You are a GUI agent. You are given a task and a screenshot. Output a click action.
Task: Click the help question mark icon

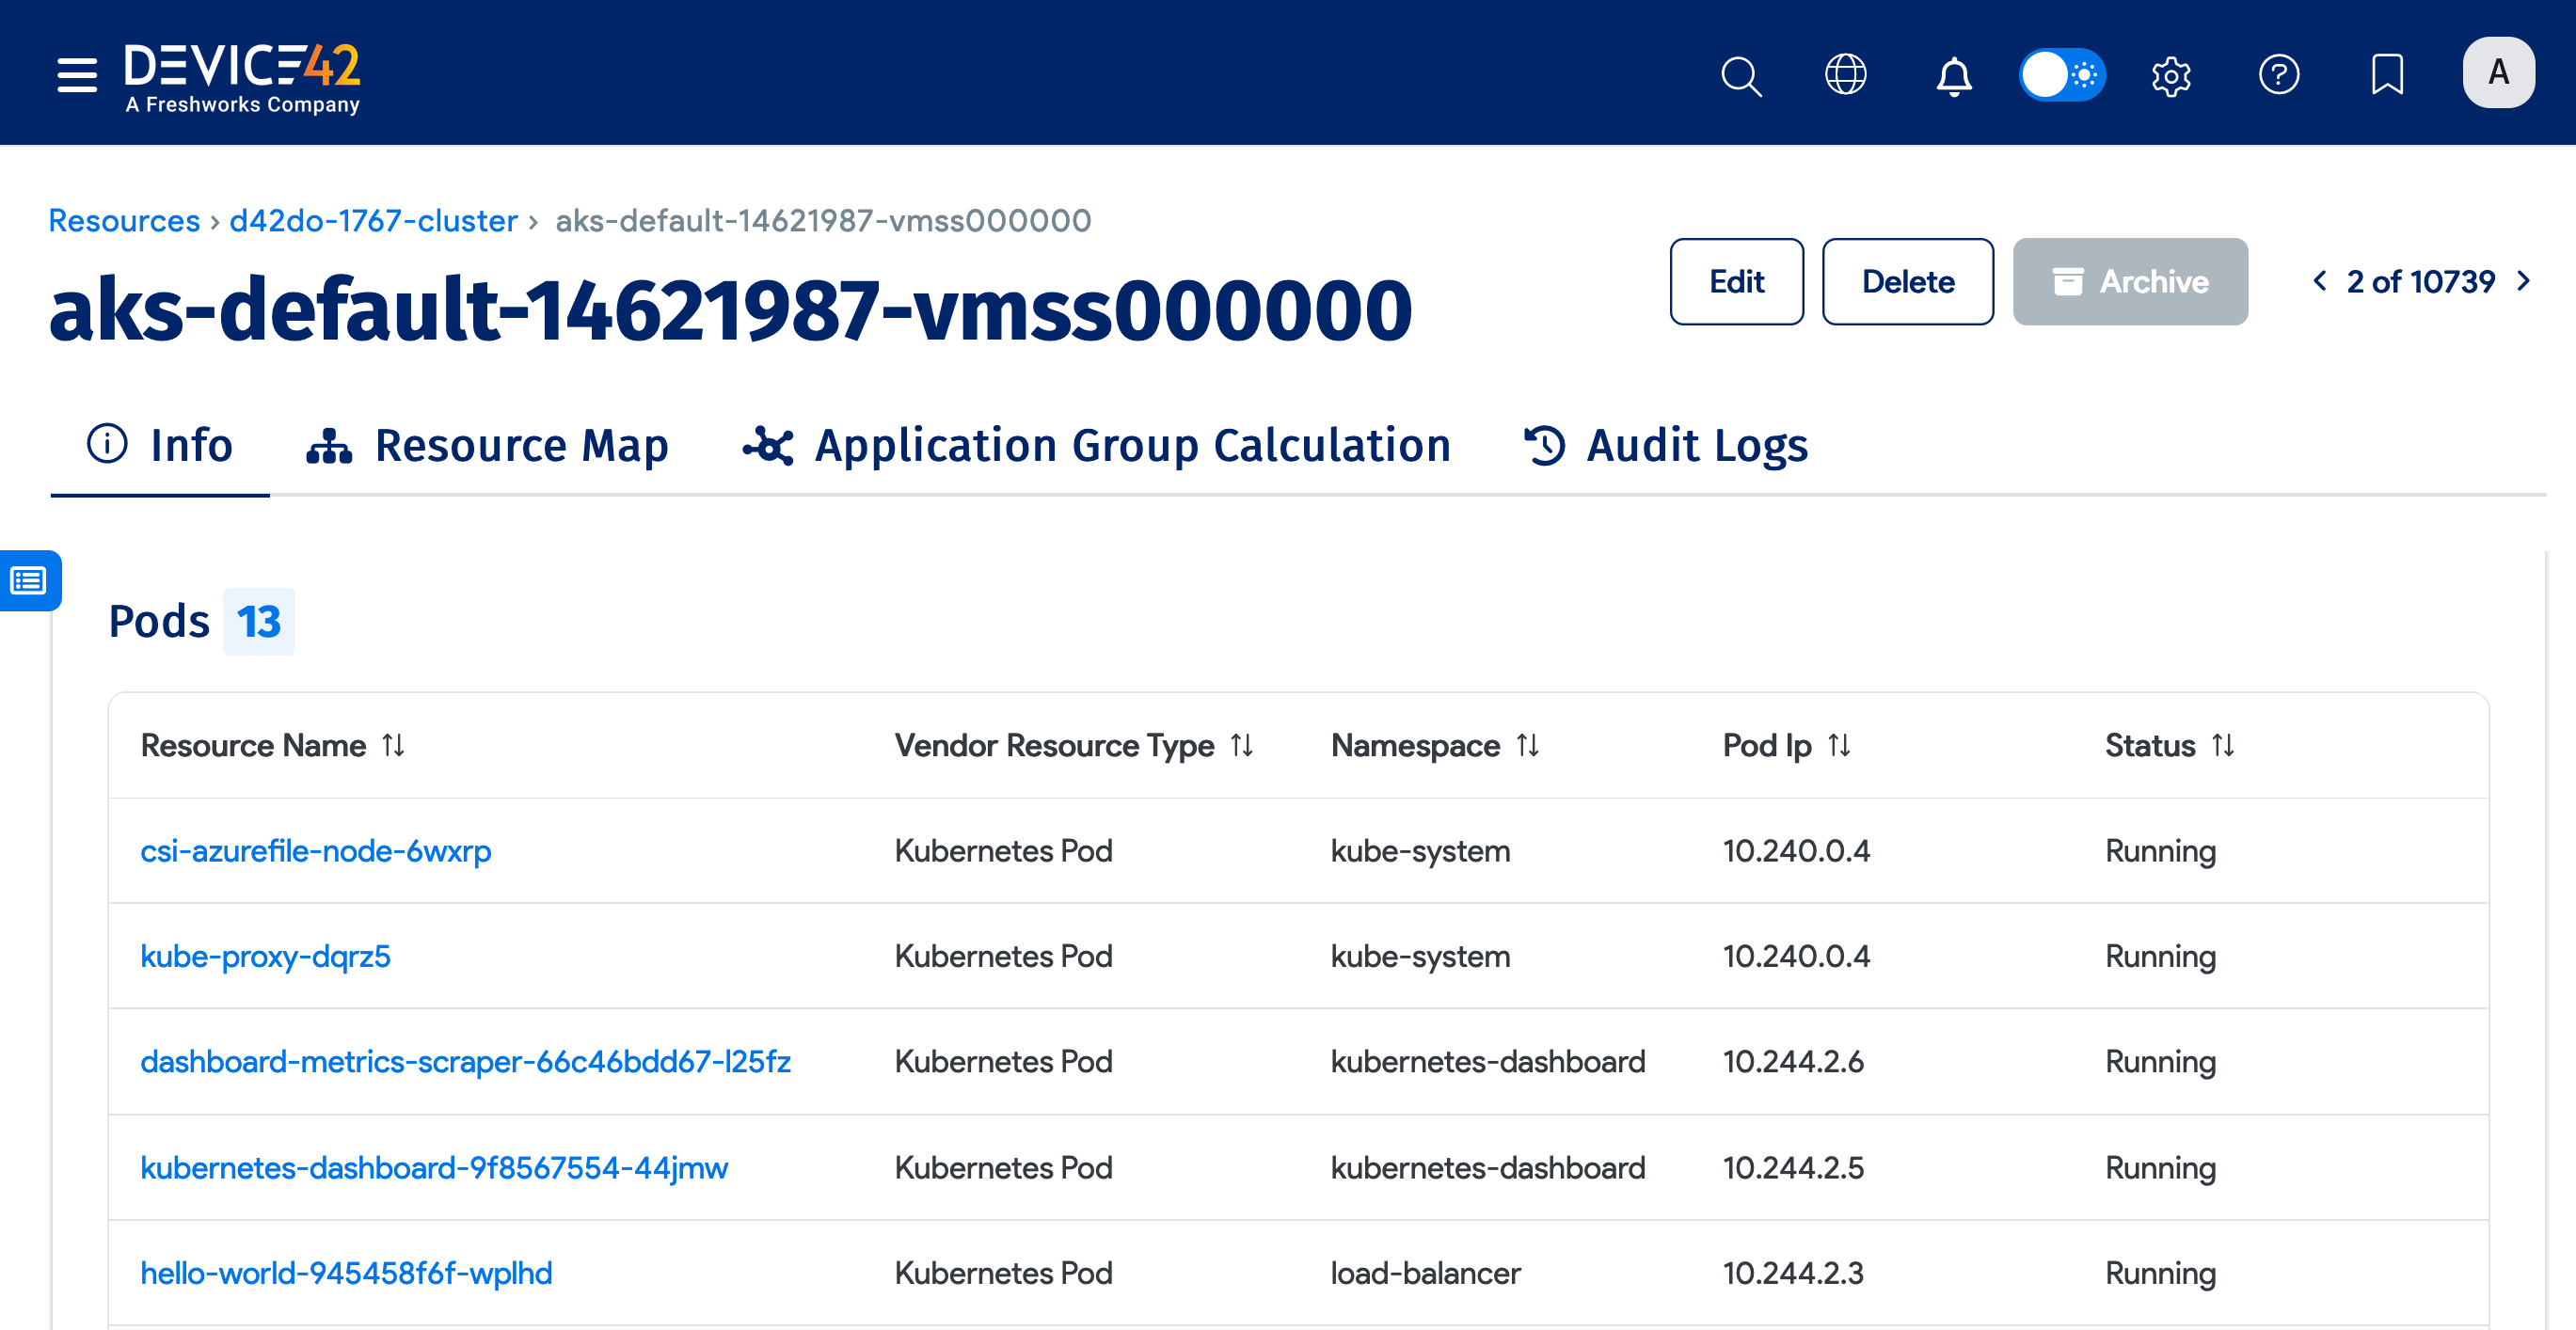[x=2279, y=75]
